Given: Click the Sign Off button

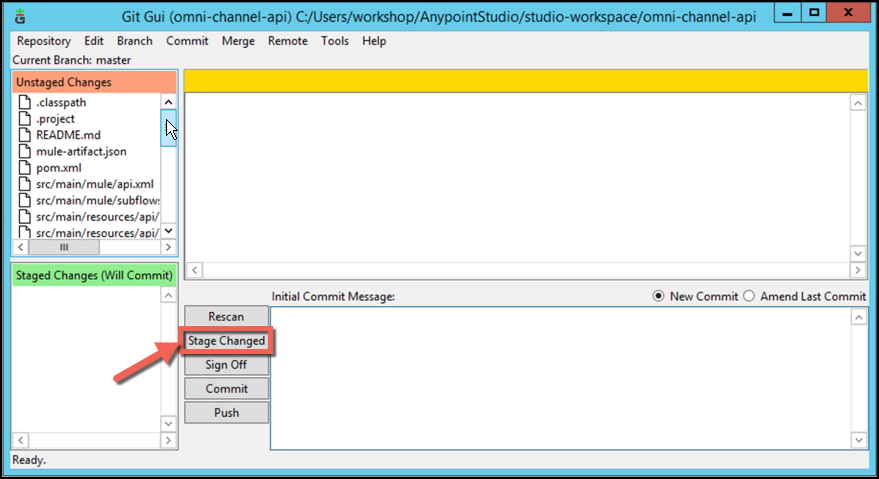Looking at the screenshot, I should pos(226,365).
